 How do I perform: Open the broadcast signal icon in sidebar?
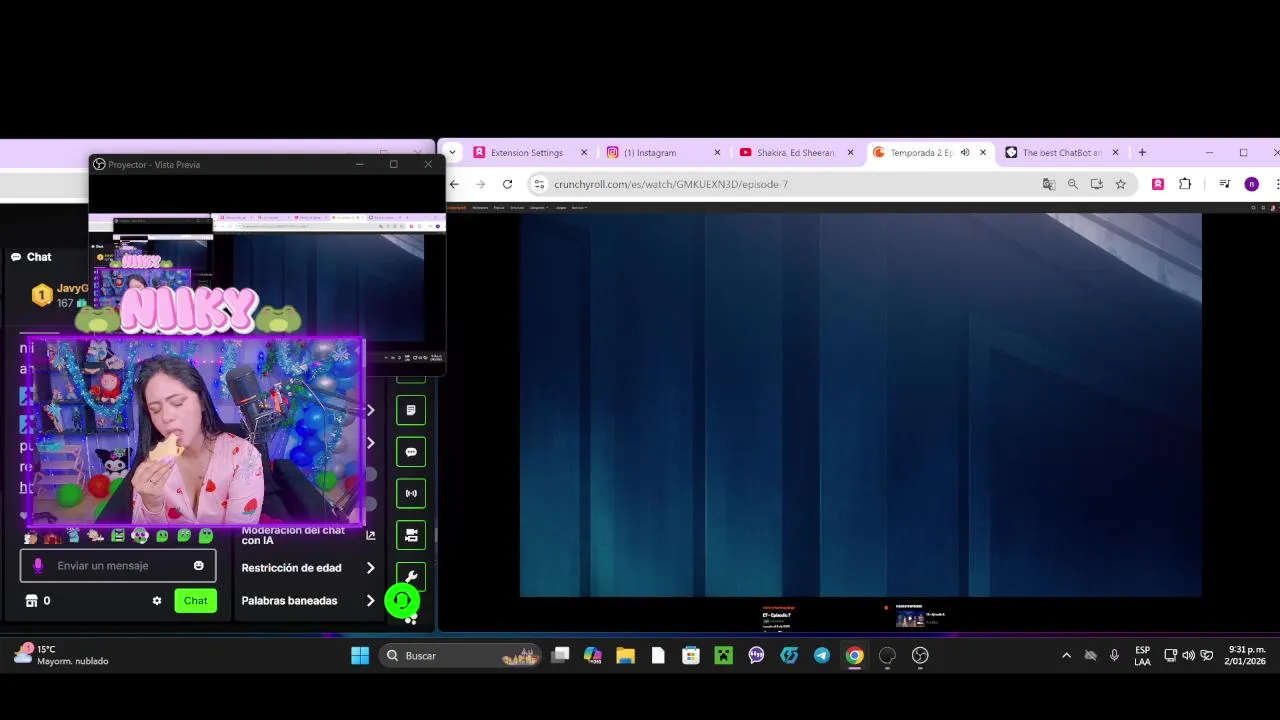click(x=411, y=493)
